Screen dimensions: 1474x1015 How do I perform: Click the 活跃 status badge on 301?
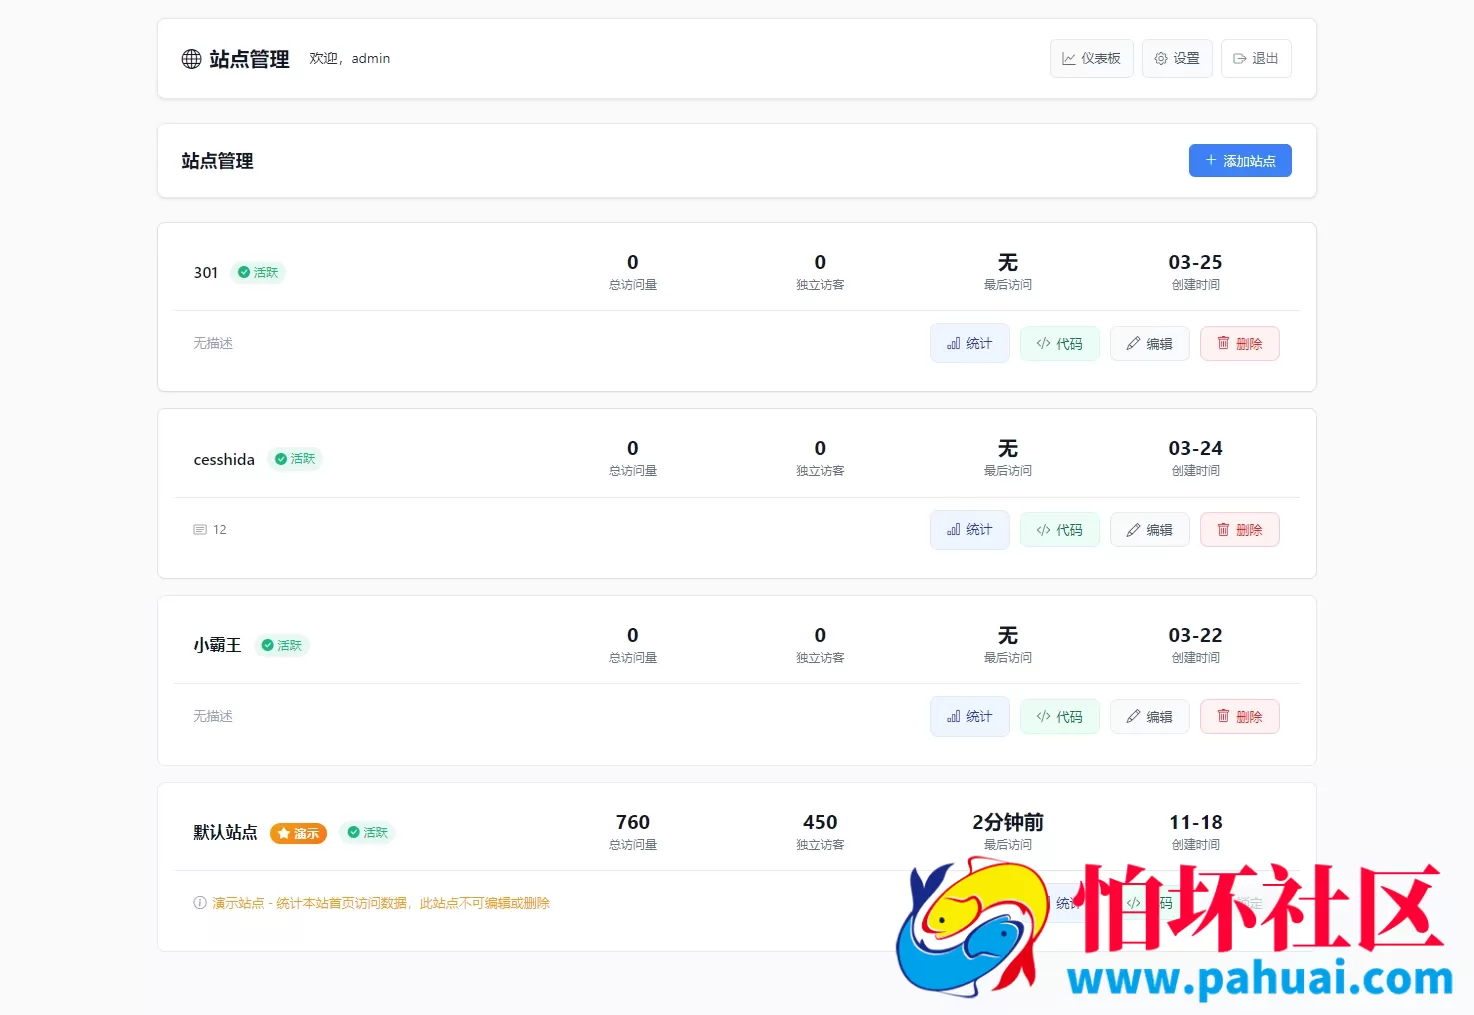[x=257, y=272]
